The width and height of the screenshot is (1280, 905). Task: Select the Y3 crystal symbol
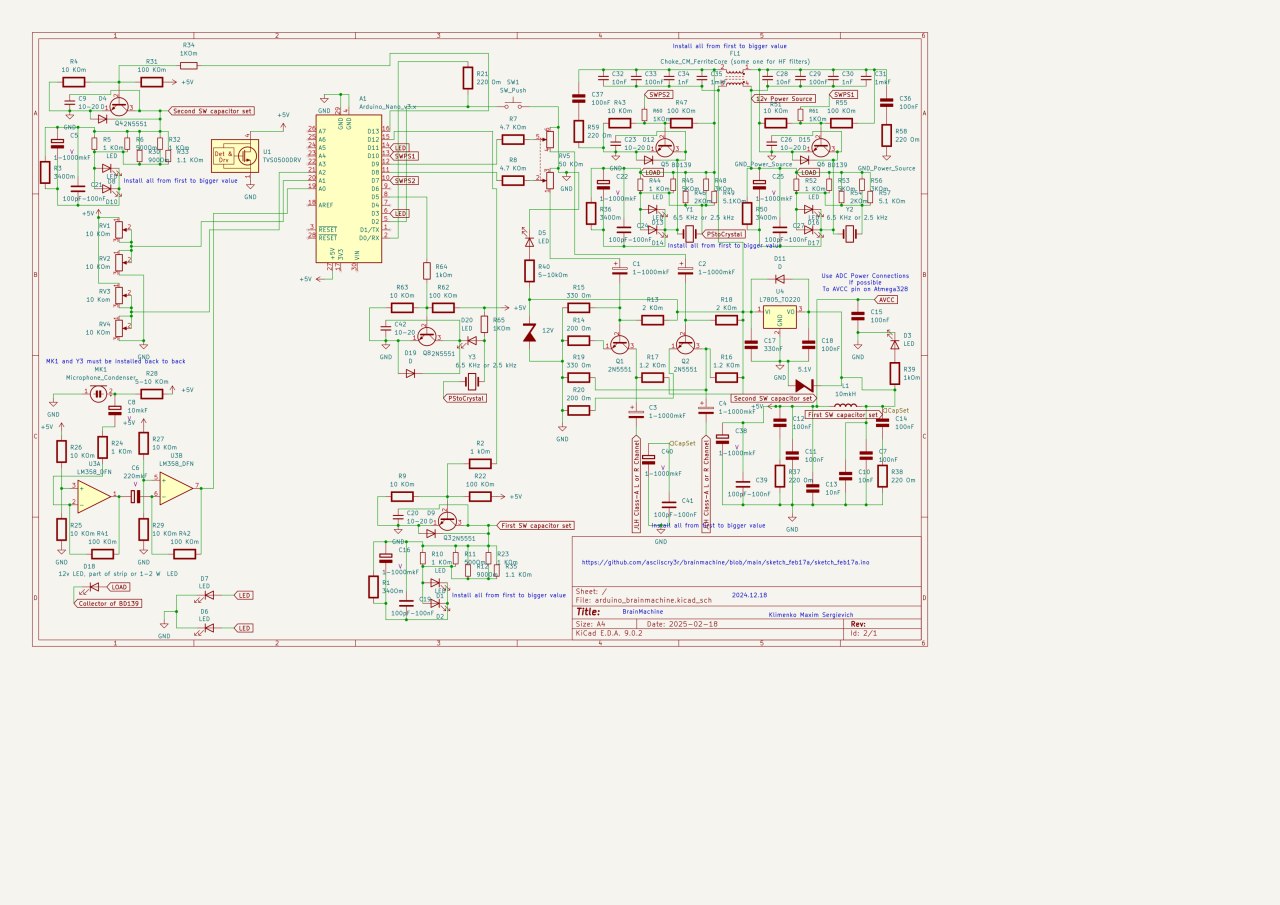(x=472, y=381)
